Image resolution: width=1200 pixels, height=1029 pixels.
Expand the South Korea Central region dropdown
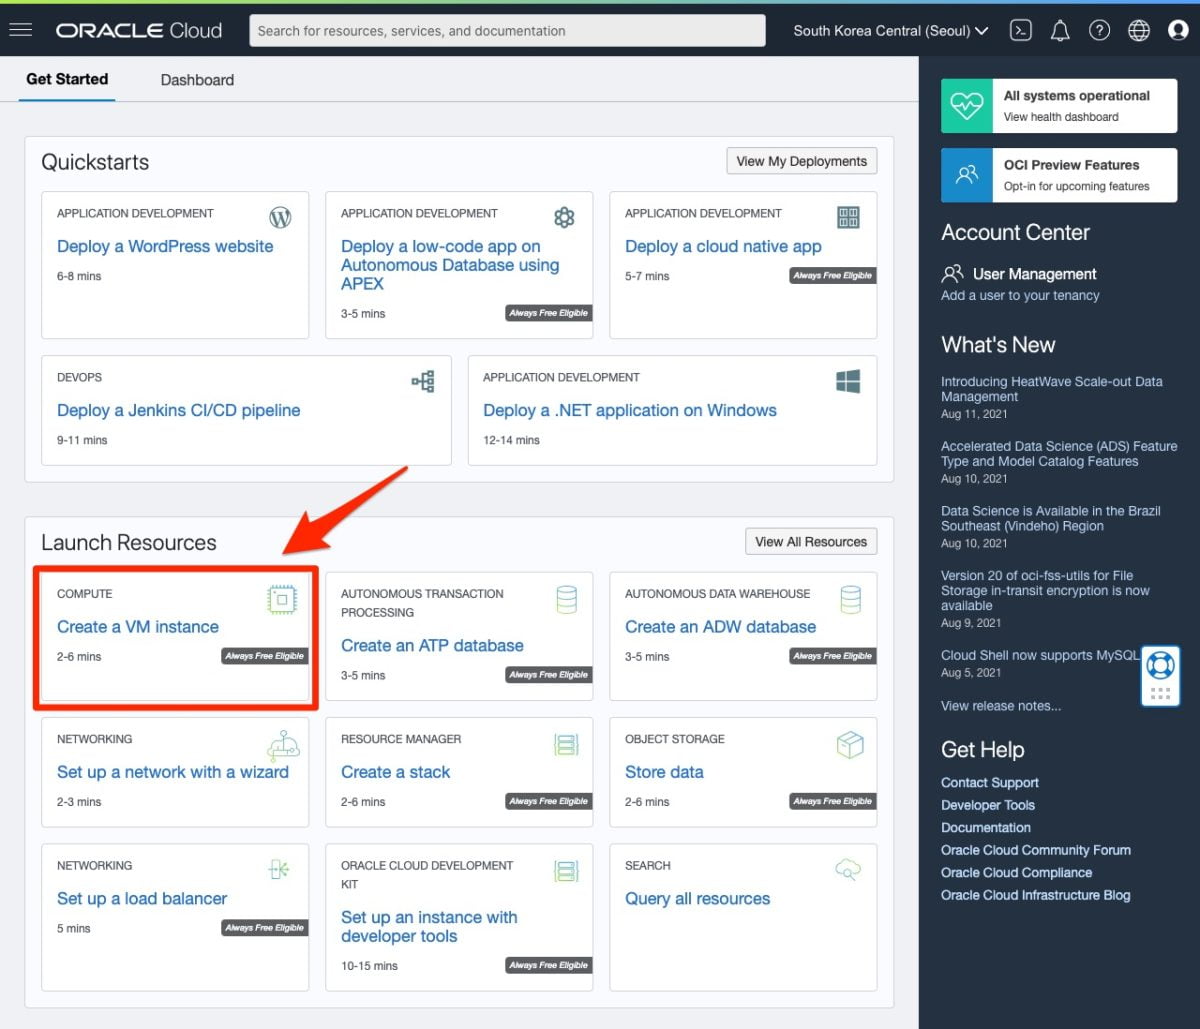888,30
